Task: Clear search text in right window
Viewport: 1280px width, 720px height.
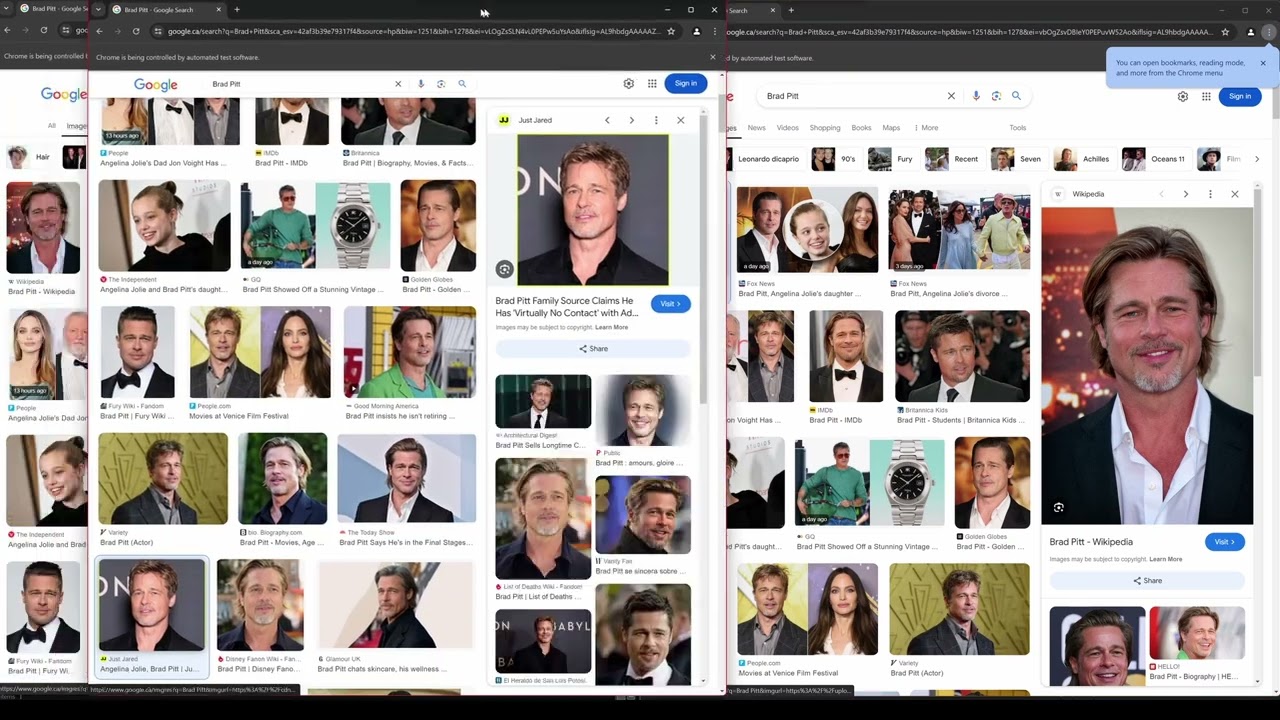Action: pos(951,96)
